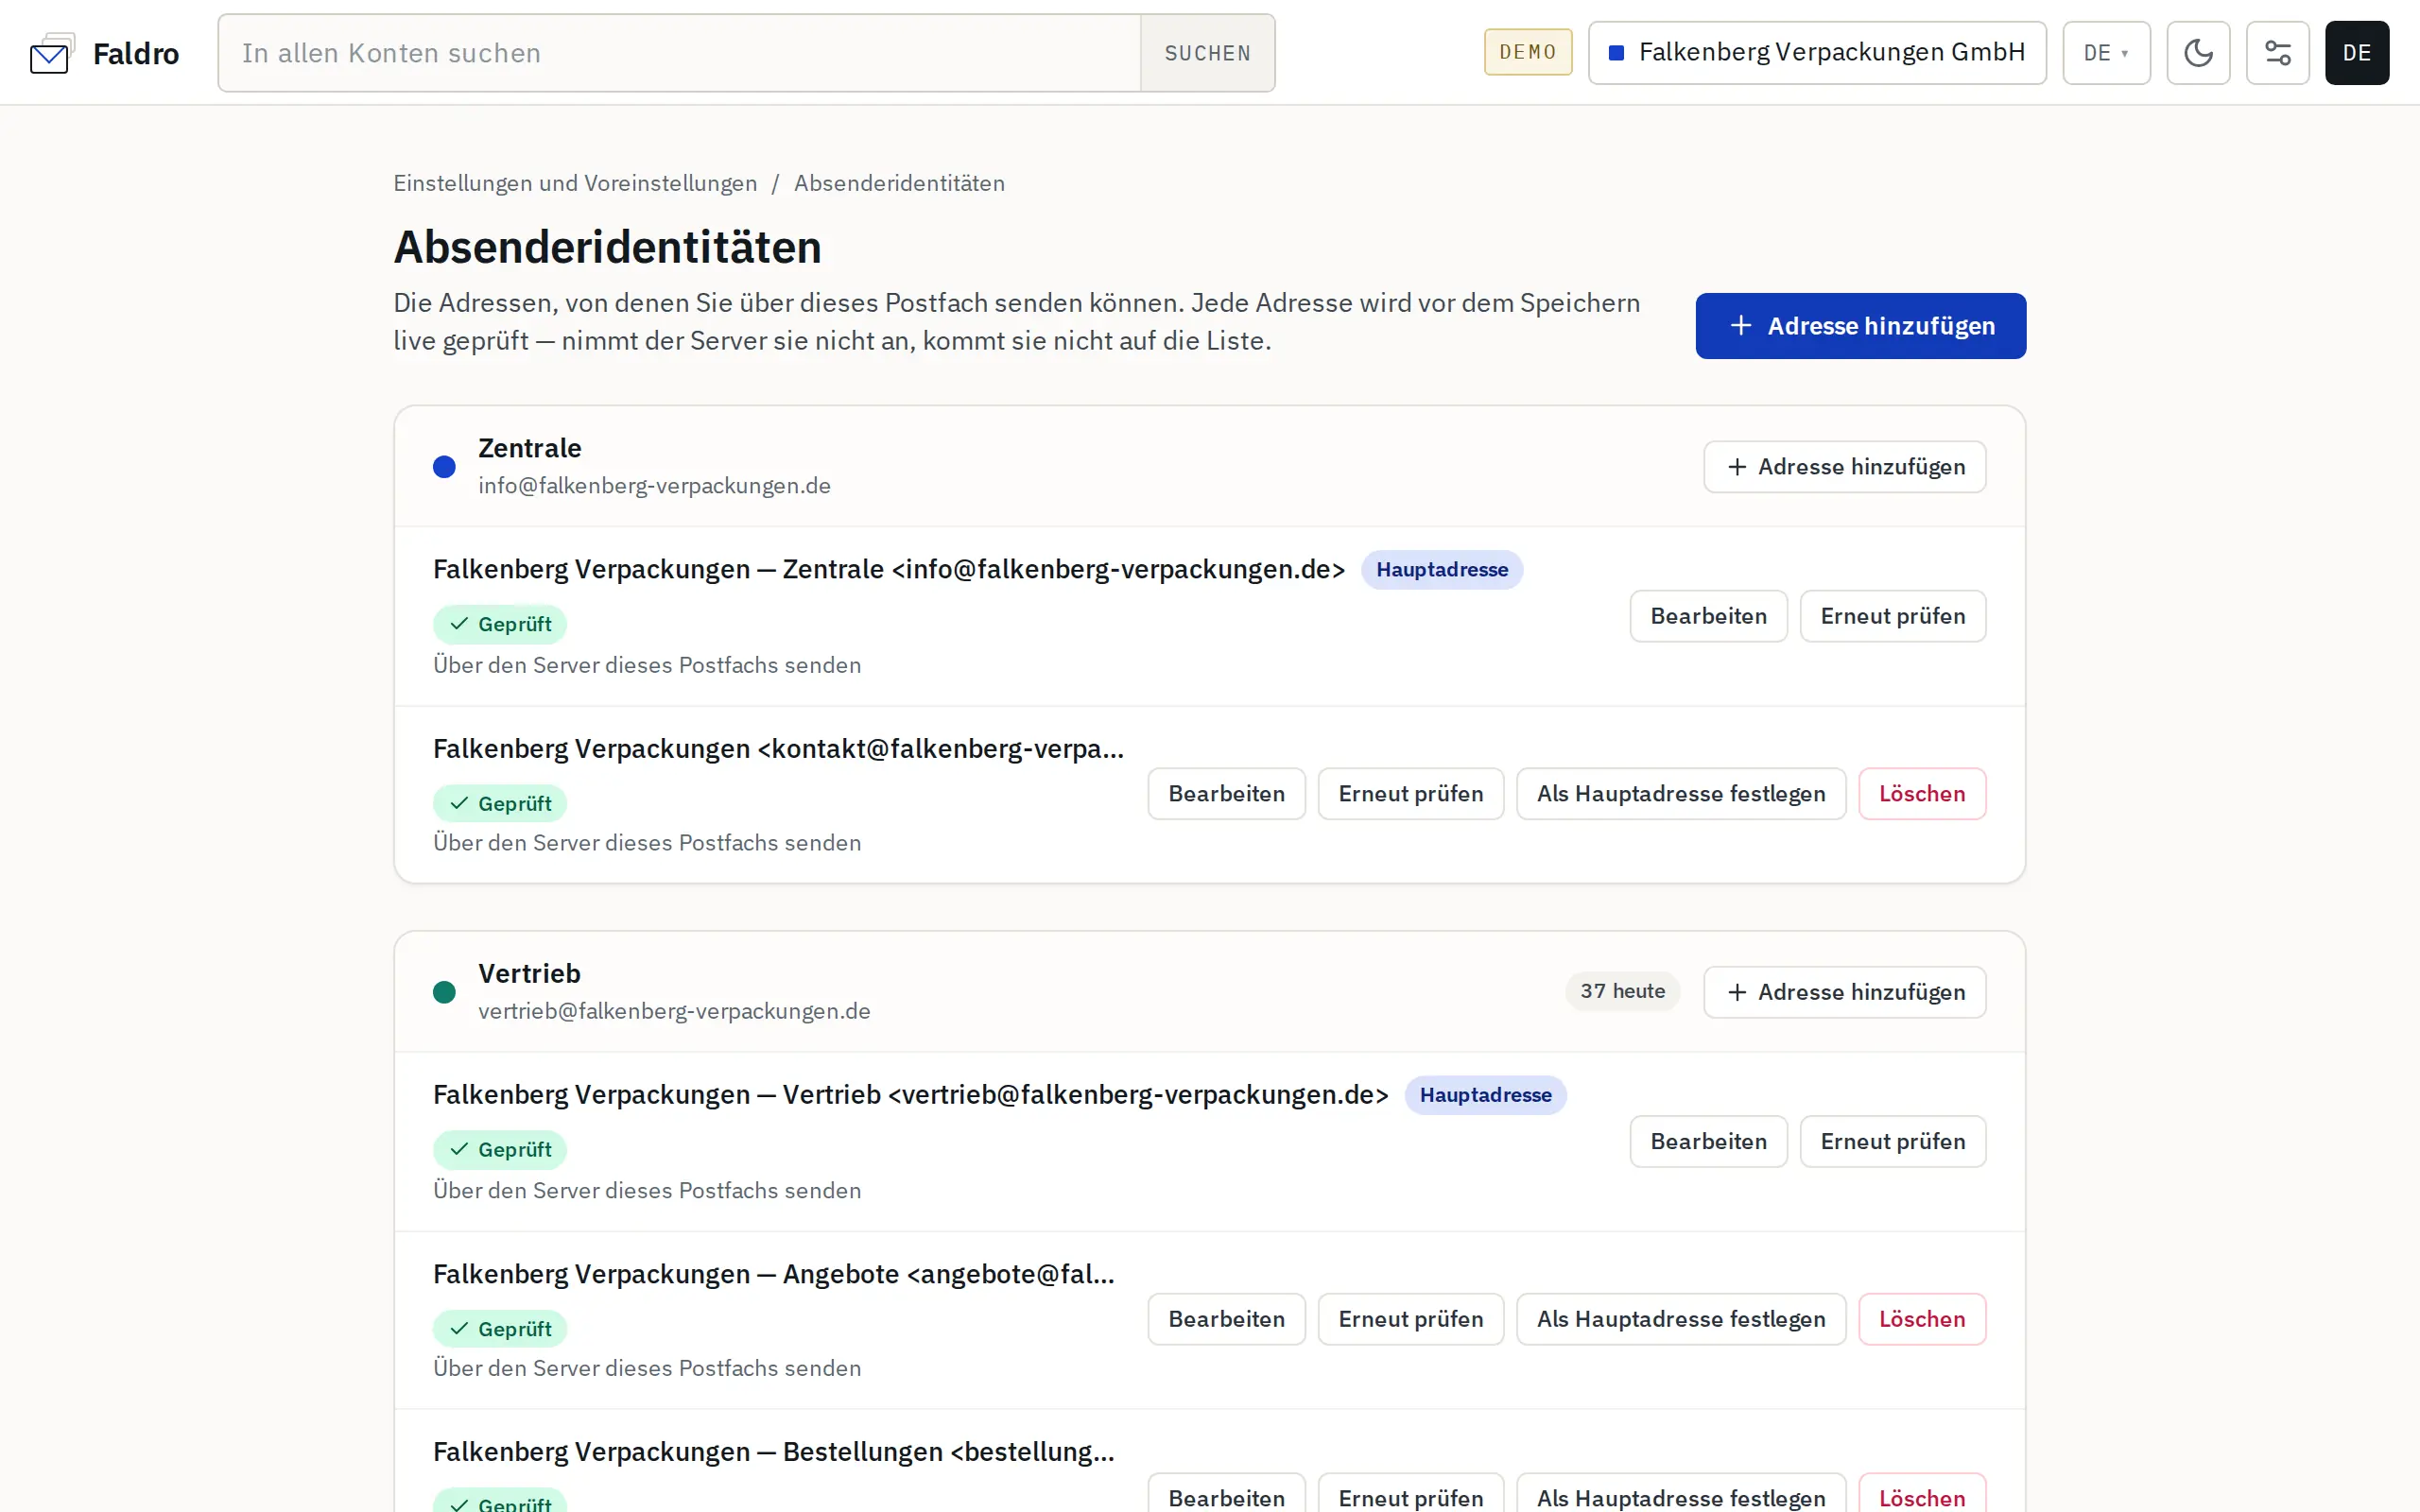This screenshot has width=2420, height=1512.
Task: Set kontakt@ identity as Hauptadresse
Action: [1680, 794]
